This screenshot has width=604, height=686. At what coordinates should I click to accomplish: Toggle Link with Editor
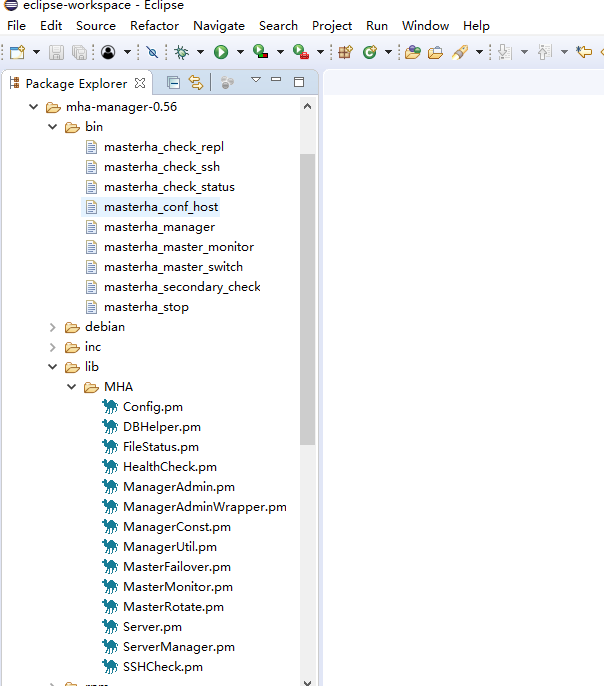click(x=196, y=82)
